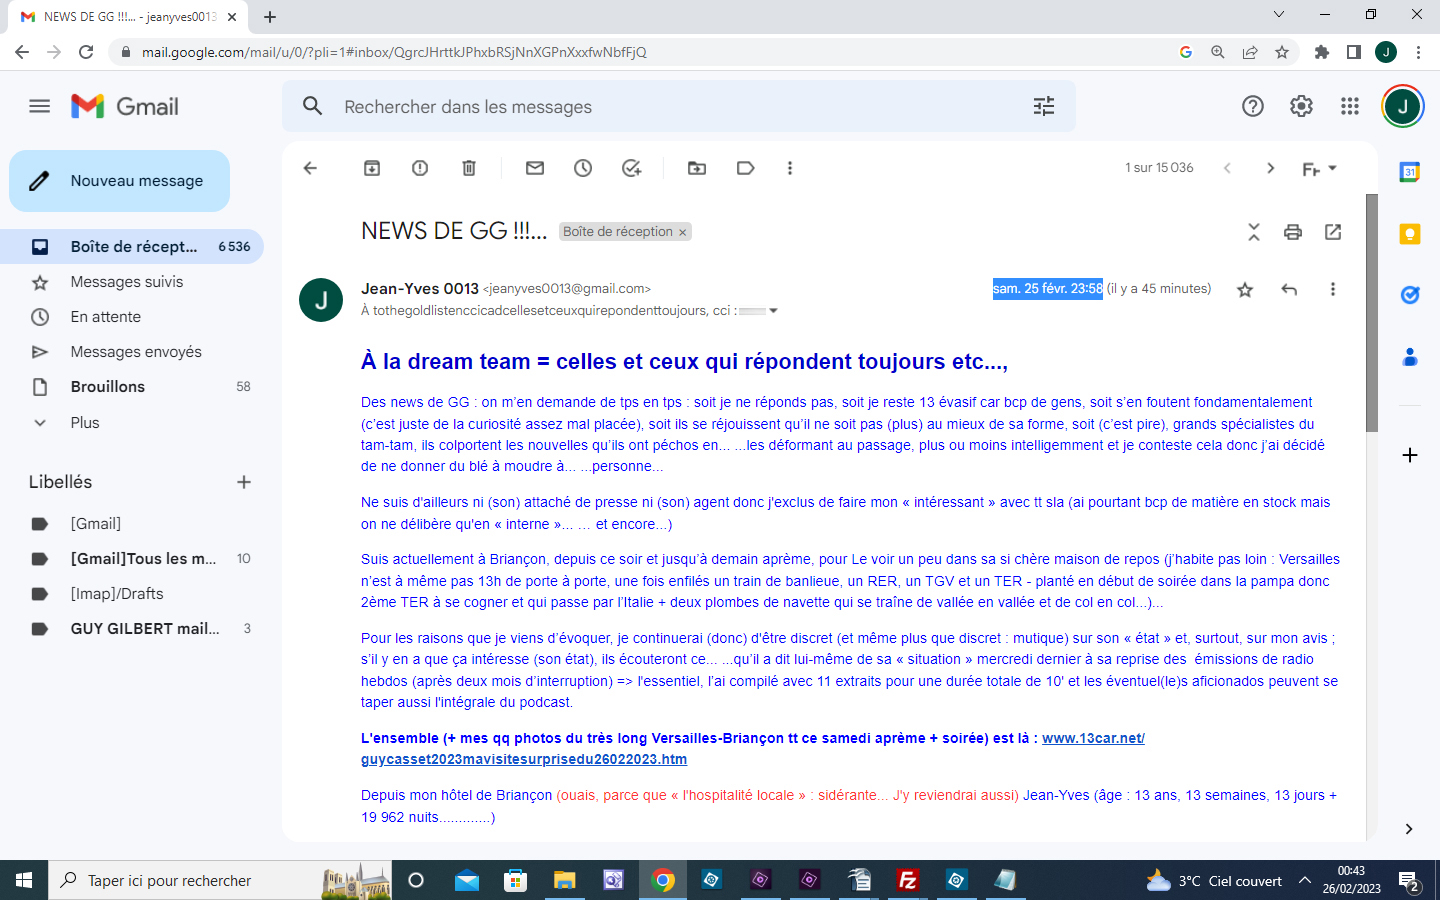
Task: Open Gmail settings gear
Action: (1301, 106)
